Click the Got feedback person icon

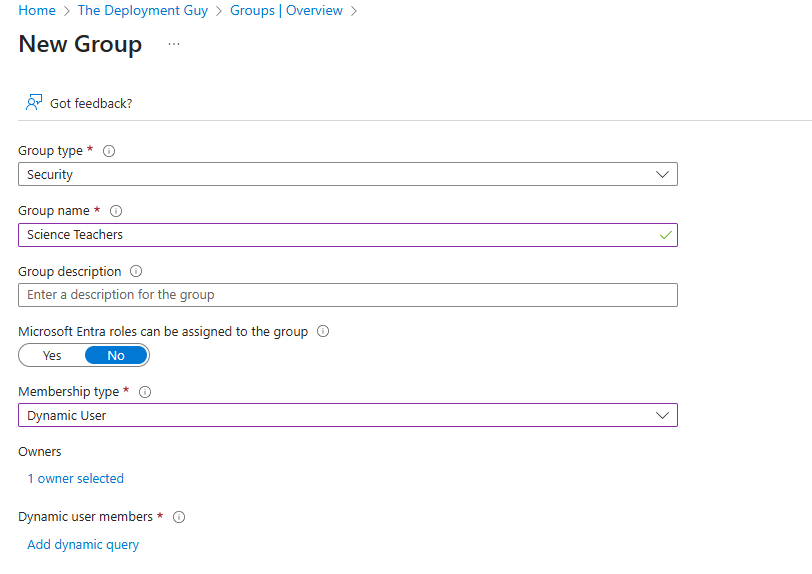click(34, 102)
